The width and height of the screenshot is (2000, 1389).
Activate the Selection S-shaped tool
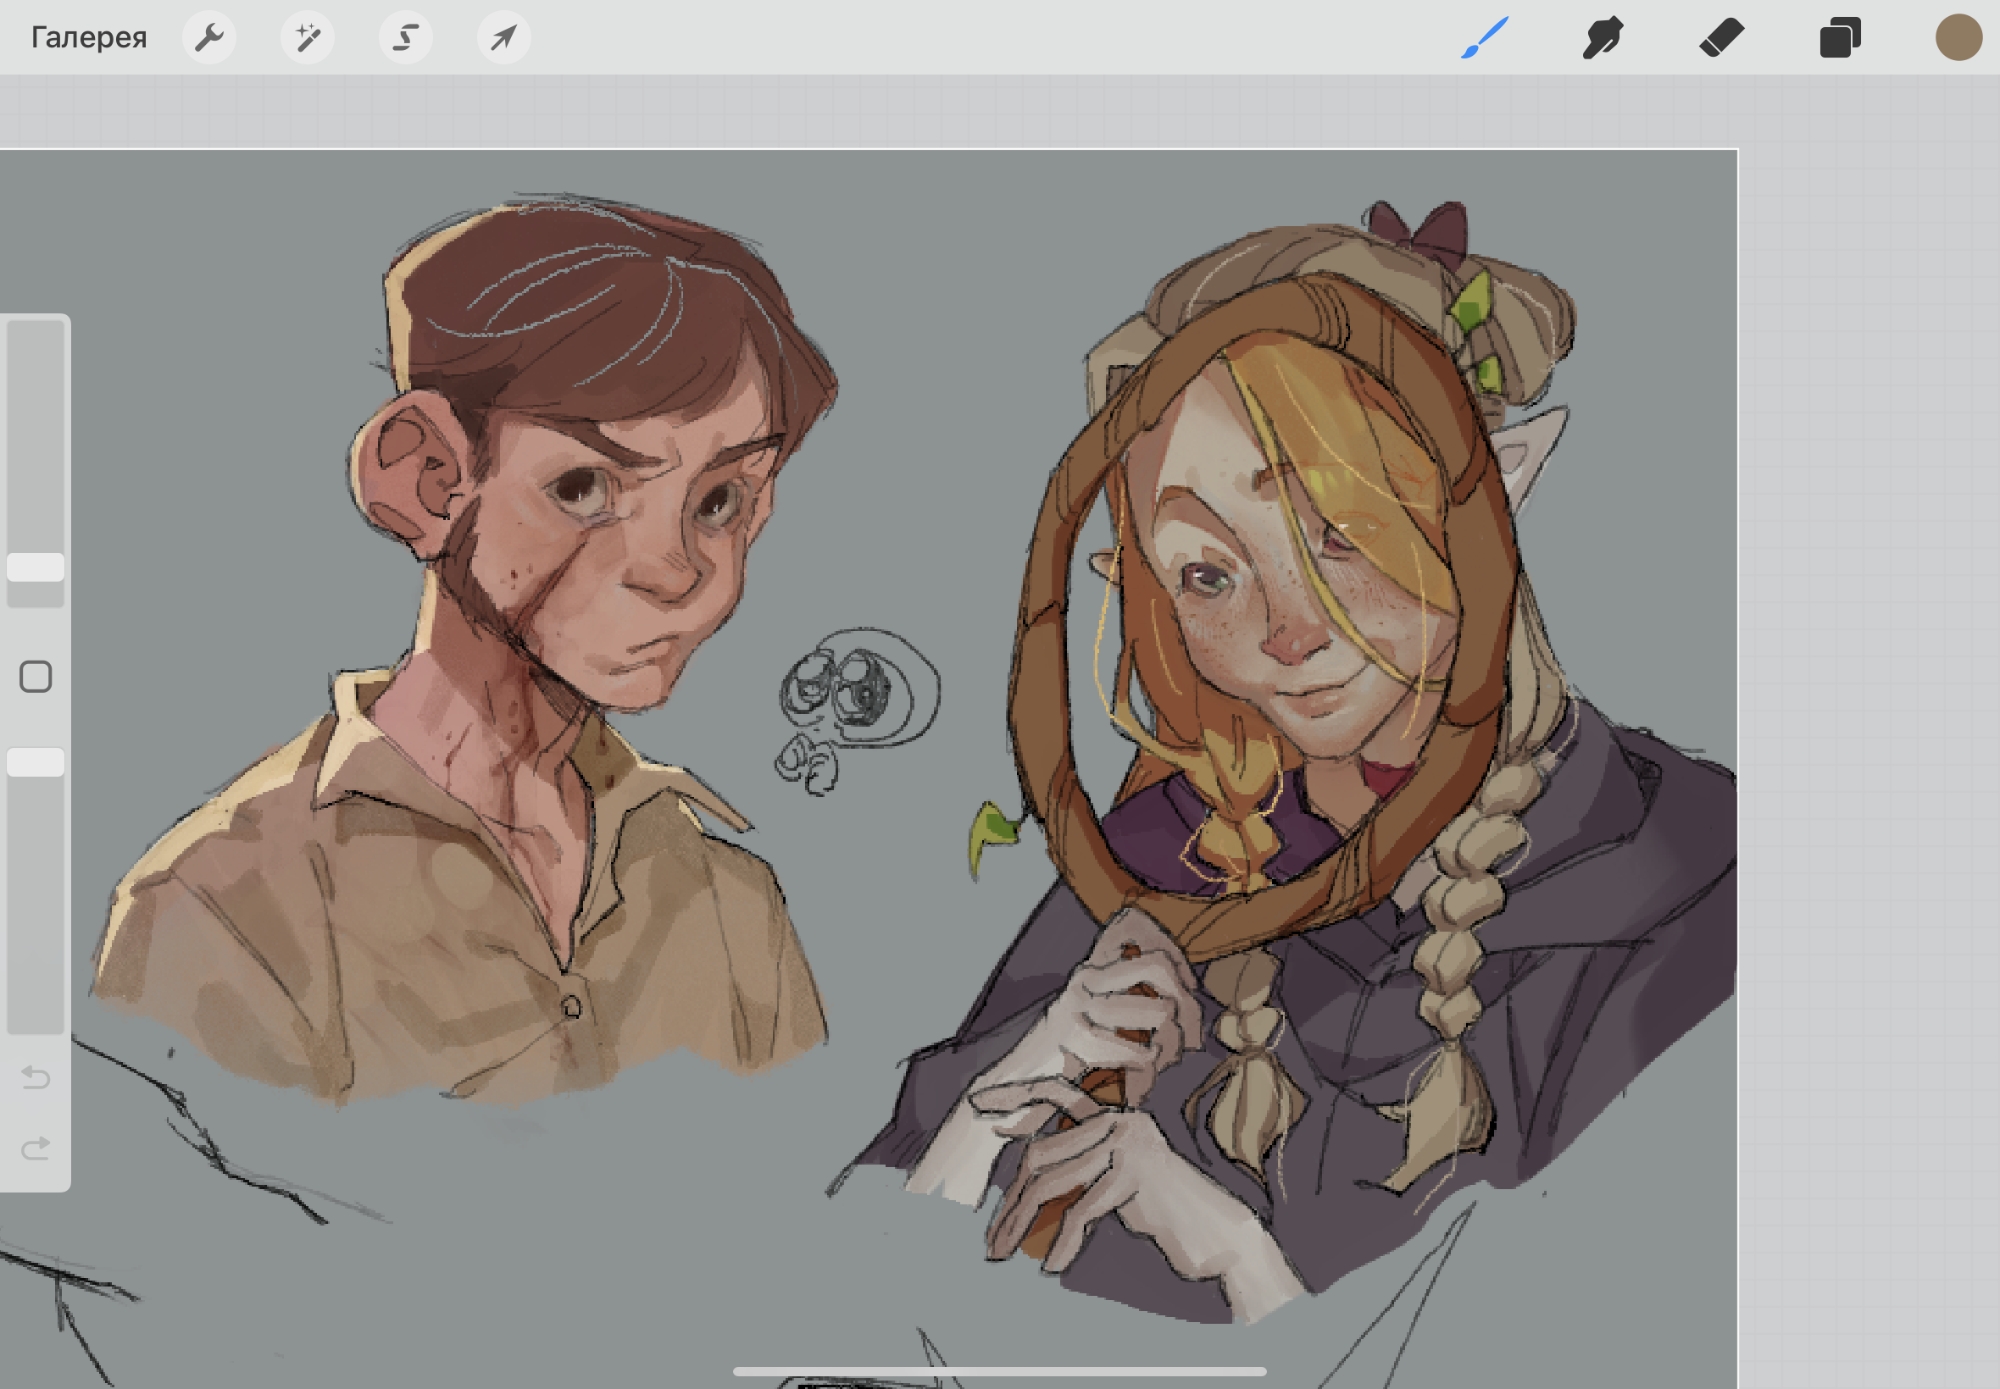[x=405, y=38]
